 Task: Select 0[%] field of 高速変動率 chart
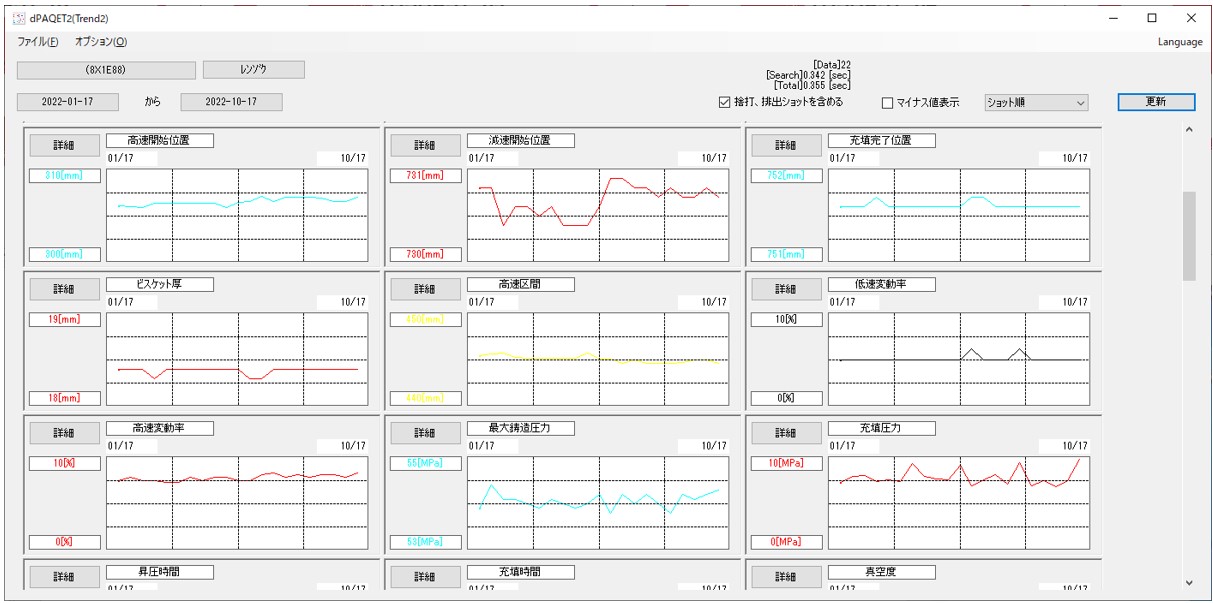click(64, 542)
